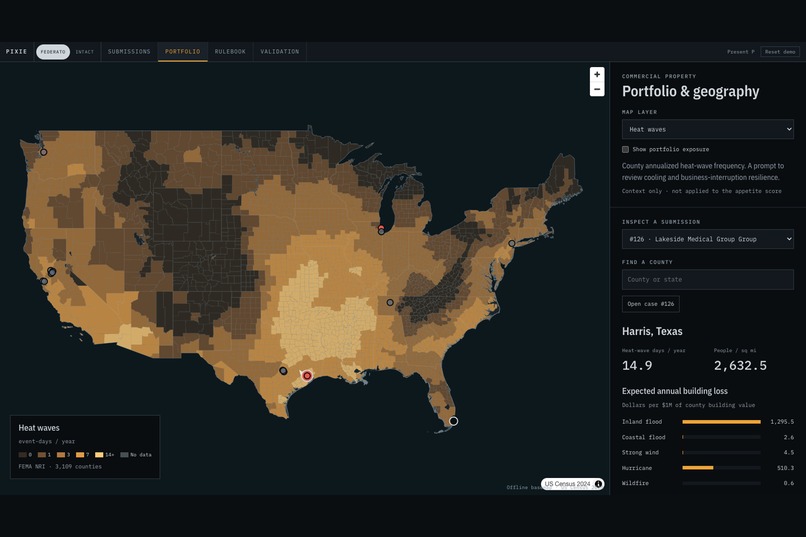Image resolution: width=806 pixels, height=537 pixels.
Task: Click the Heat waves legend title
Action: tap(39, 428)
